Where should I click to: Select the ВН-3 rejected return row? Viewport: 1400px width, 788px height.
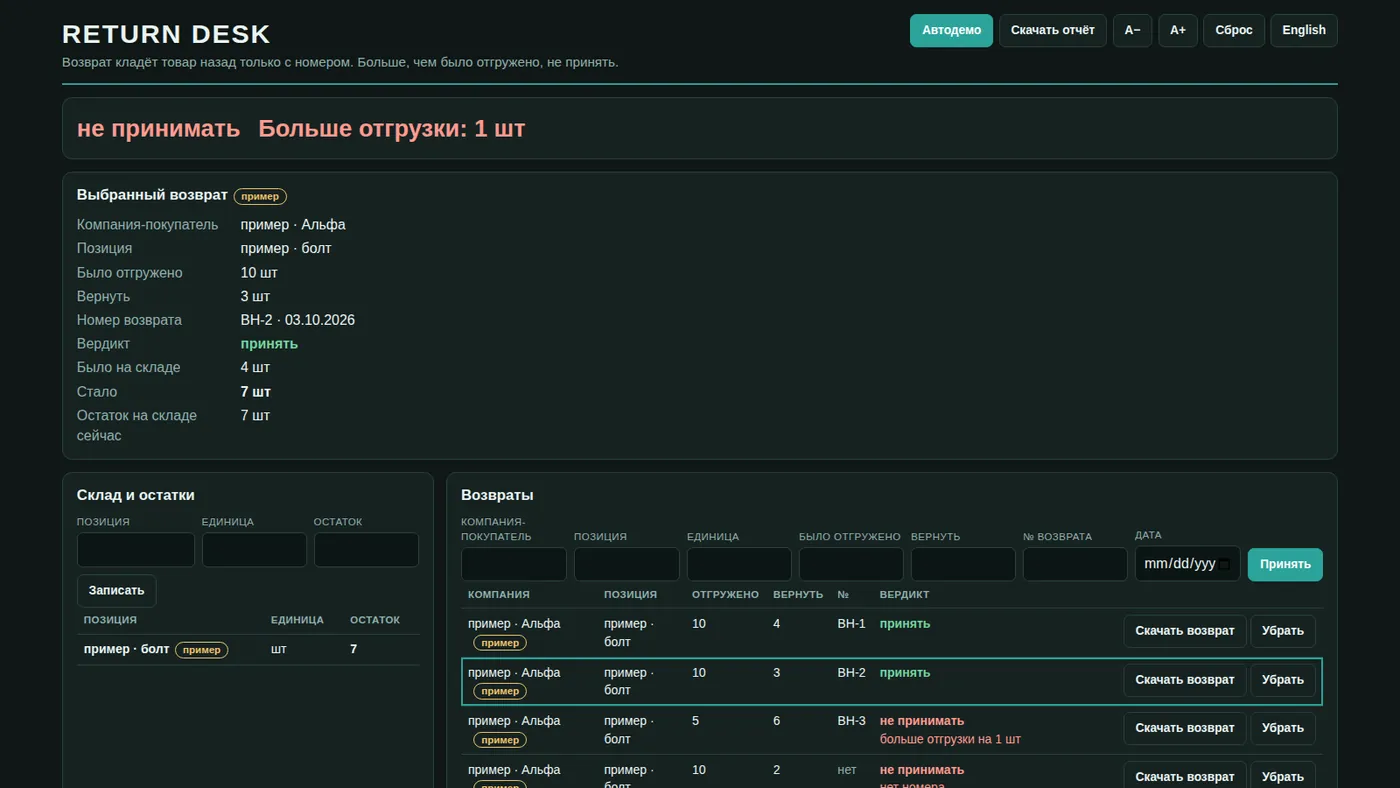tap(892, 730)
